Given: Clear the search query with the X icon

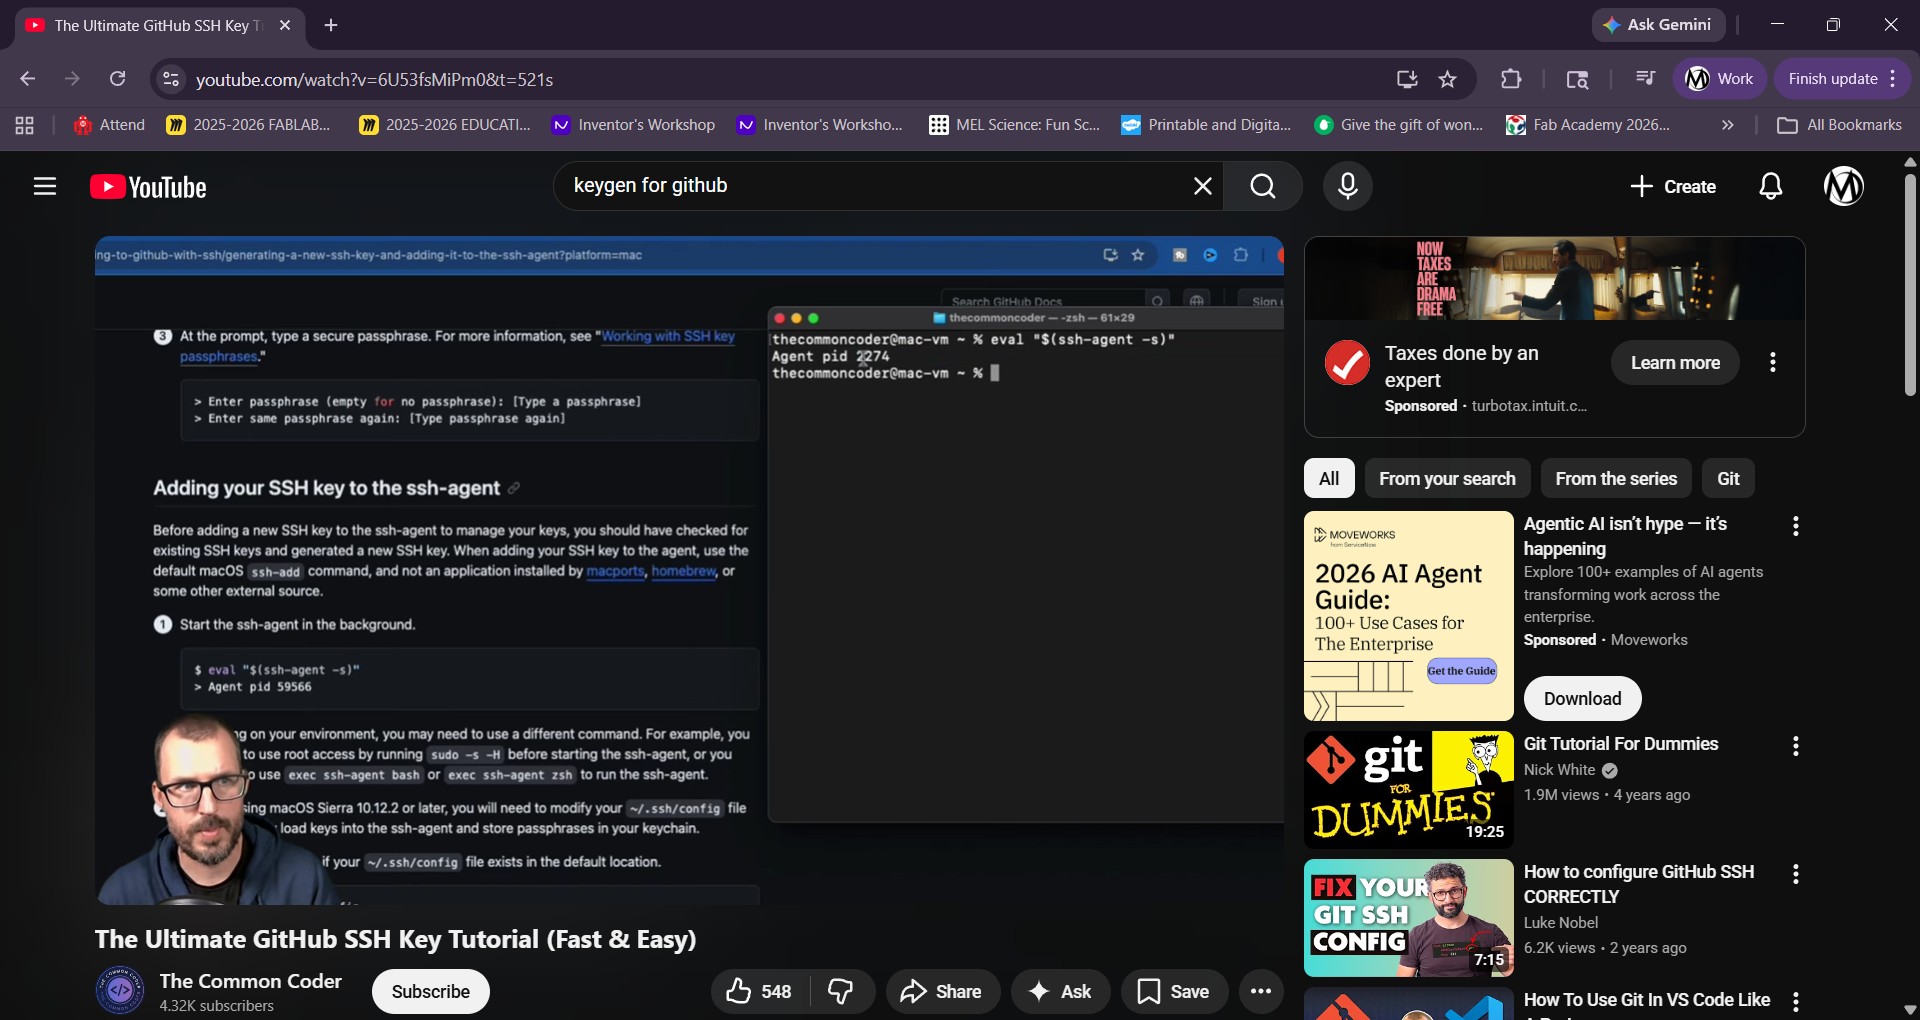Looking at the screenshot, I should (1202, 186).
